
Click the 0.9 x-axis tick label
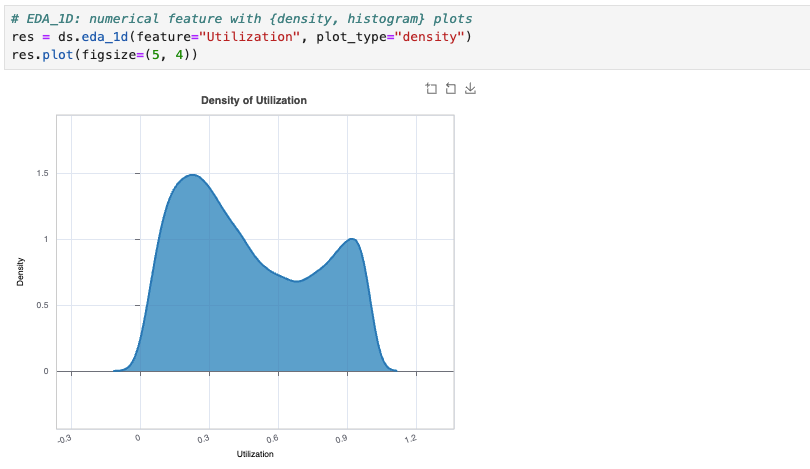(341, 439)
